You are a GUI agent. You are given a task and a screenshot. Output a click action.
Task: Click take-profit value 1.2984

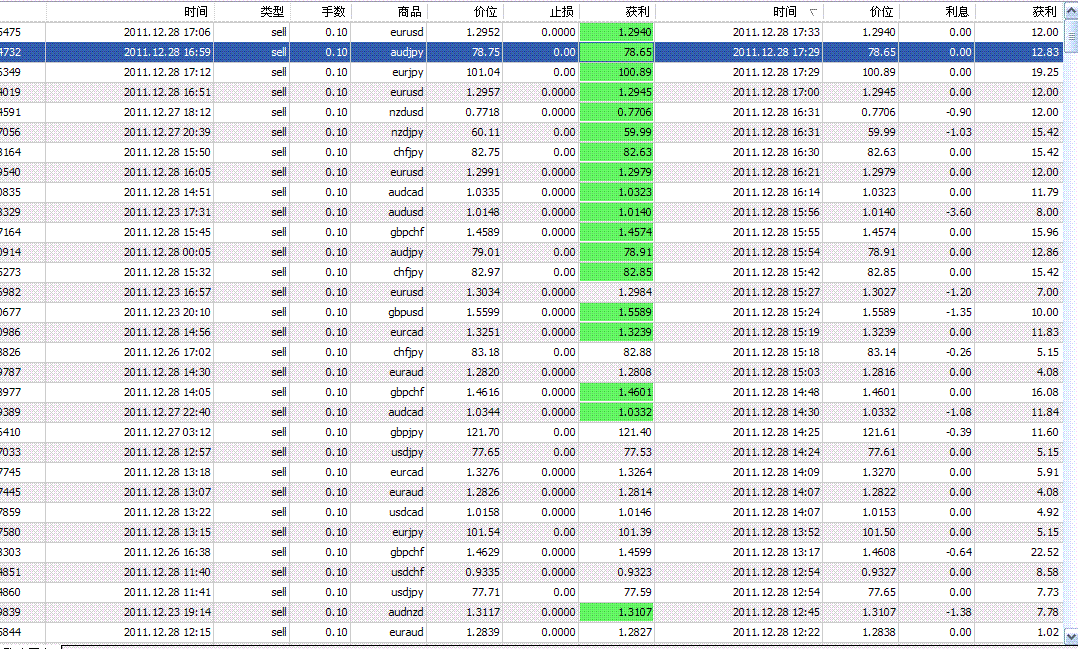click(x=635, y=292)
